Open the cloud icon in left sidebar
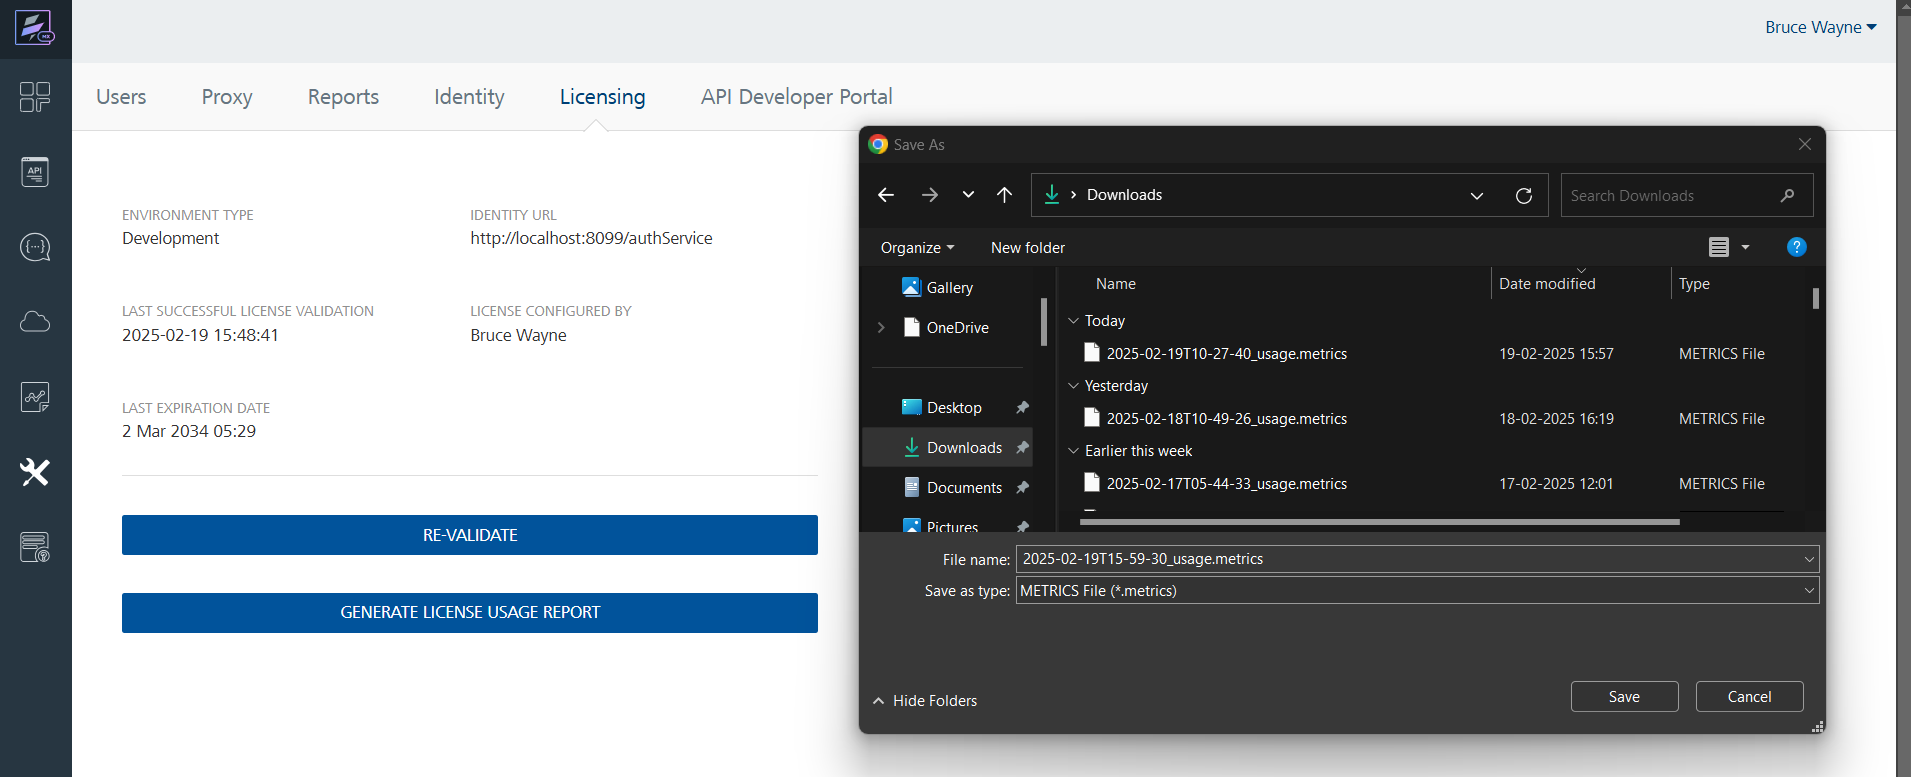 (35, 322)
